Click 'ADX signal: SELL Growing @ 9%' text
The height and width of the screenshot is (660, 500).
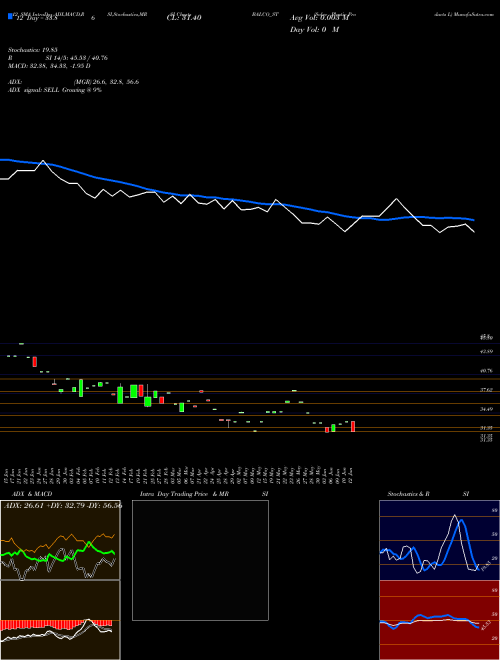tap(55, 90)
